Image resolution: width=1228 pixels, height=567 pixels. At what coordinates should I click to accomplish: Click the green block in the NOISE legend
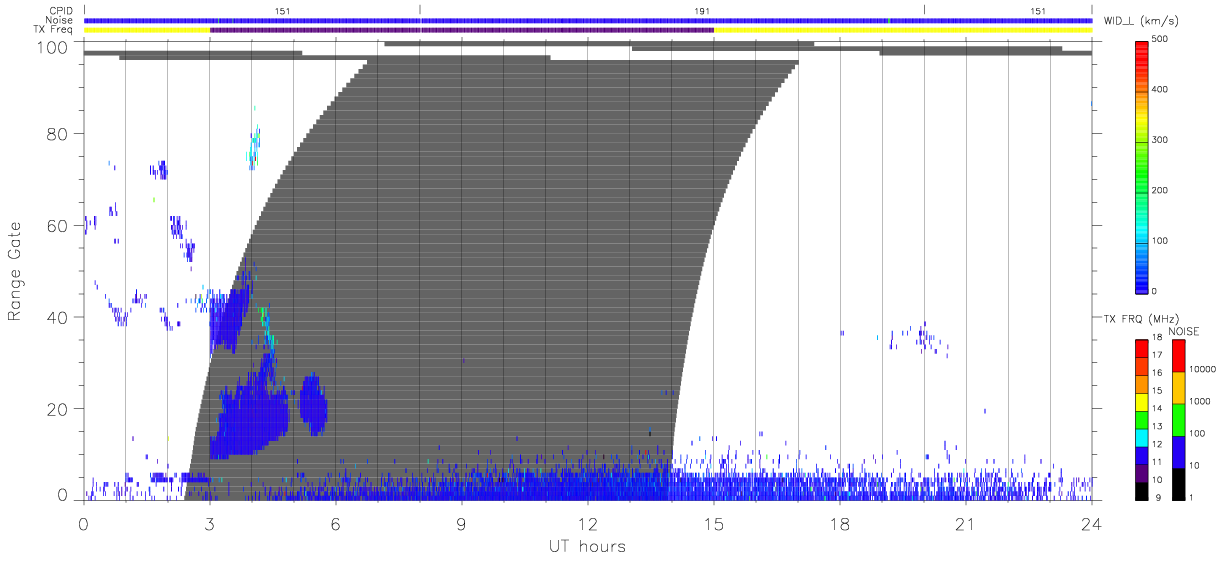click(x=1178, y=420)
